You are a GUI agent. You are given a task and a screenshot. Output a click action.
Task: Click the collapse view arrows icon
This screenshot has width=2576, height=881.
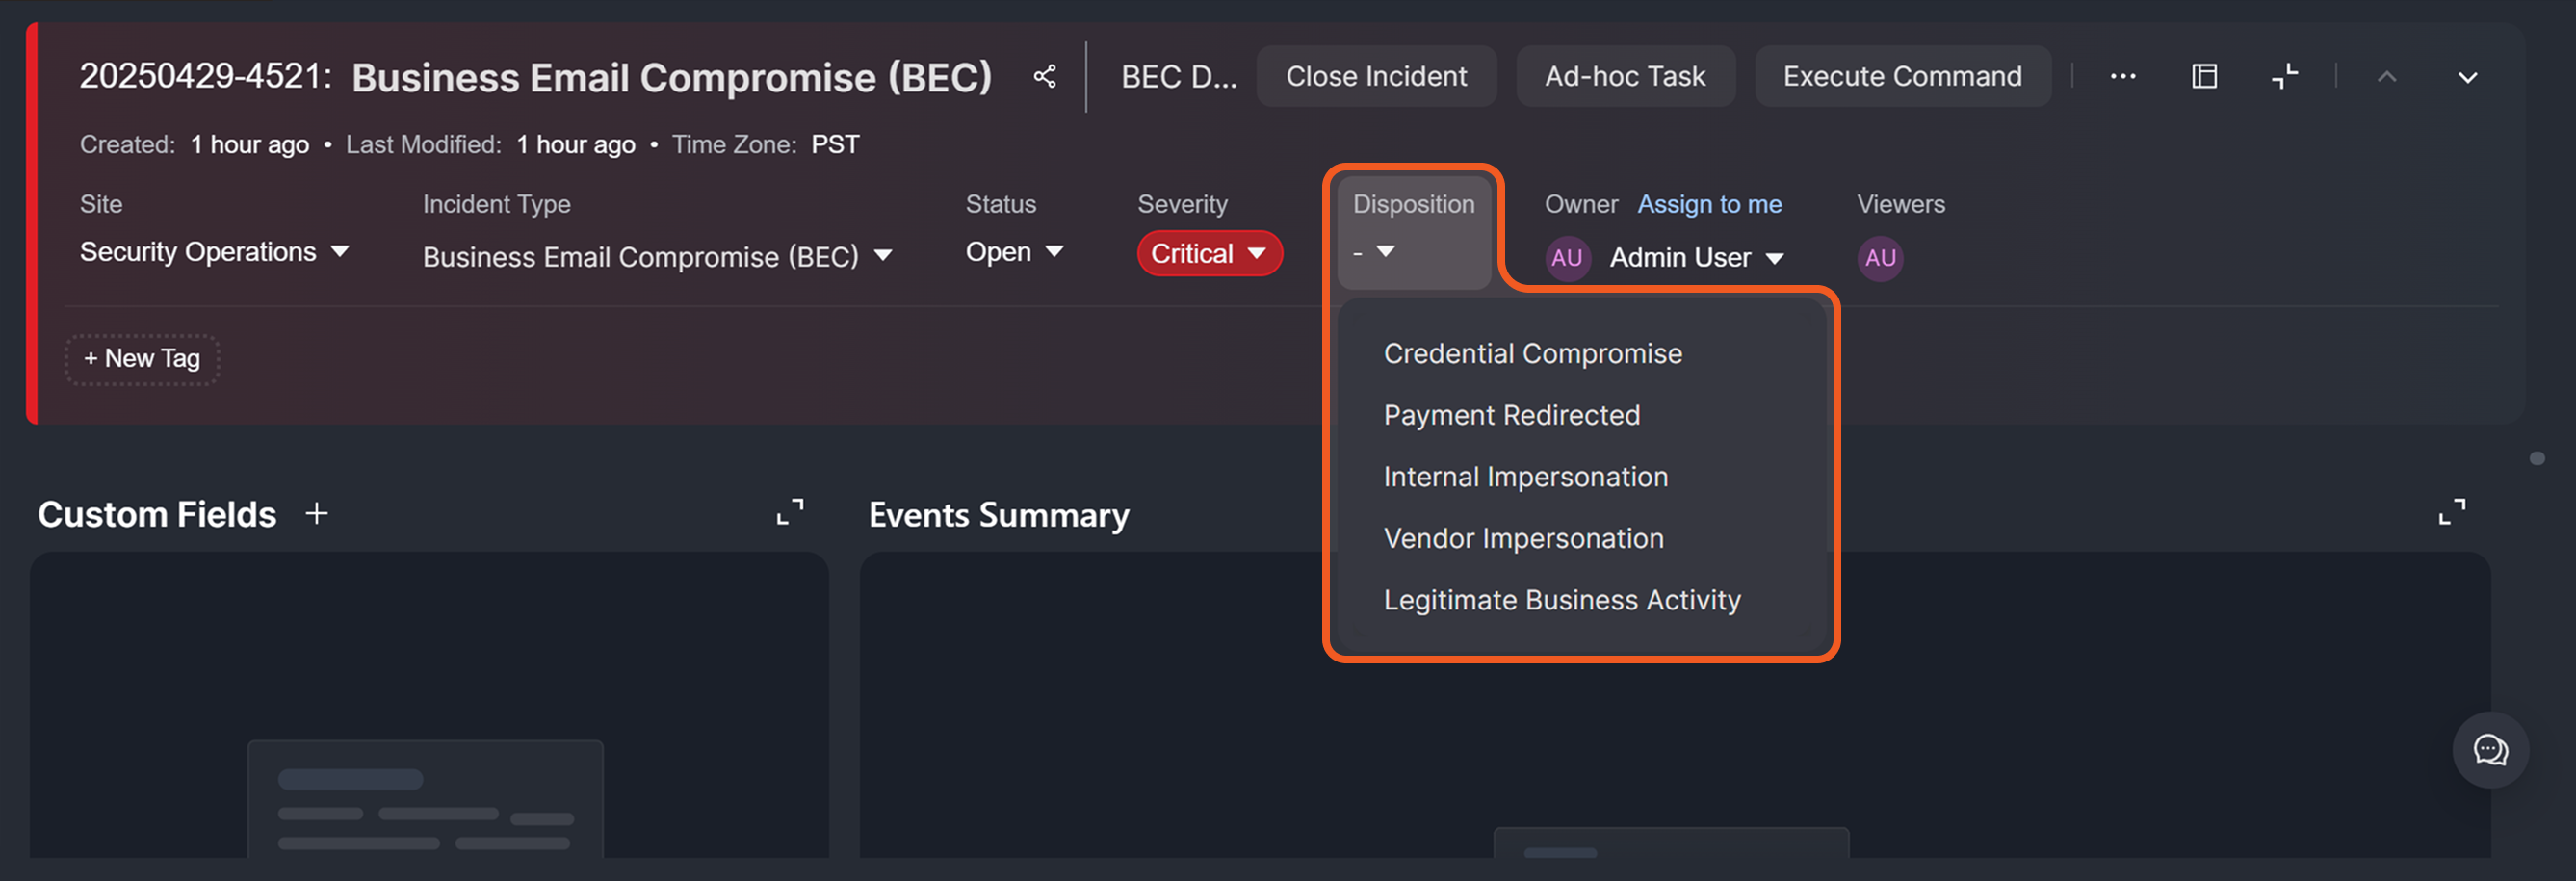2285,76
